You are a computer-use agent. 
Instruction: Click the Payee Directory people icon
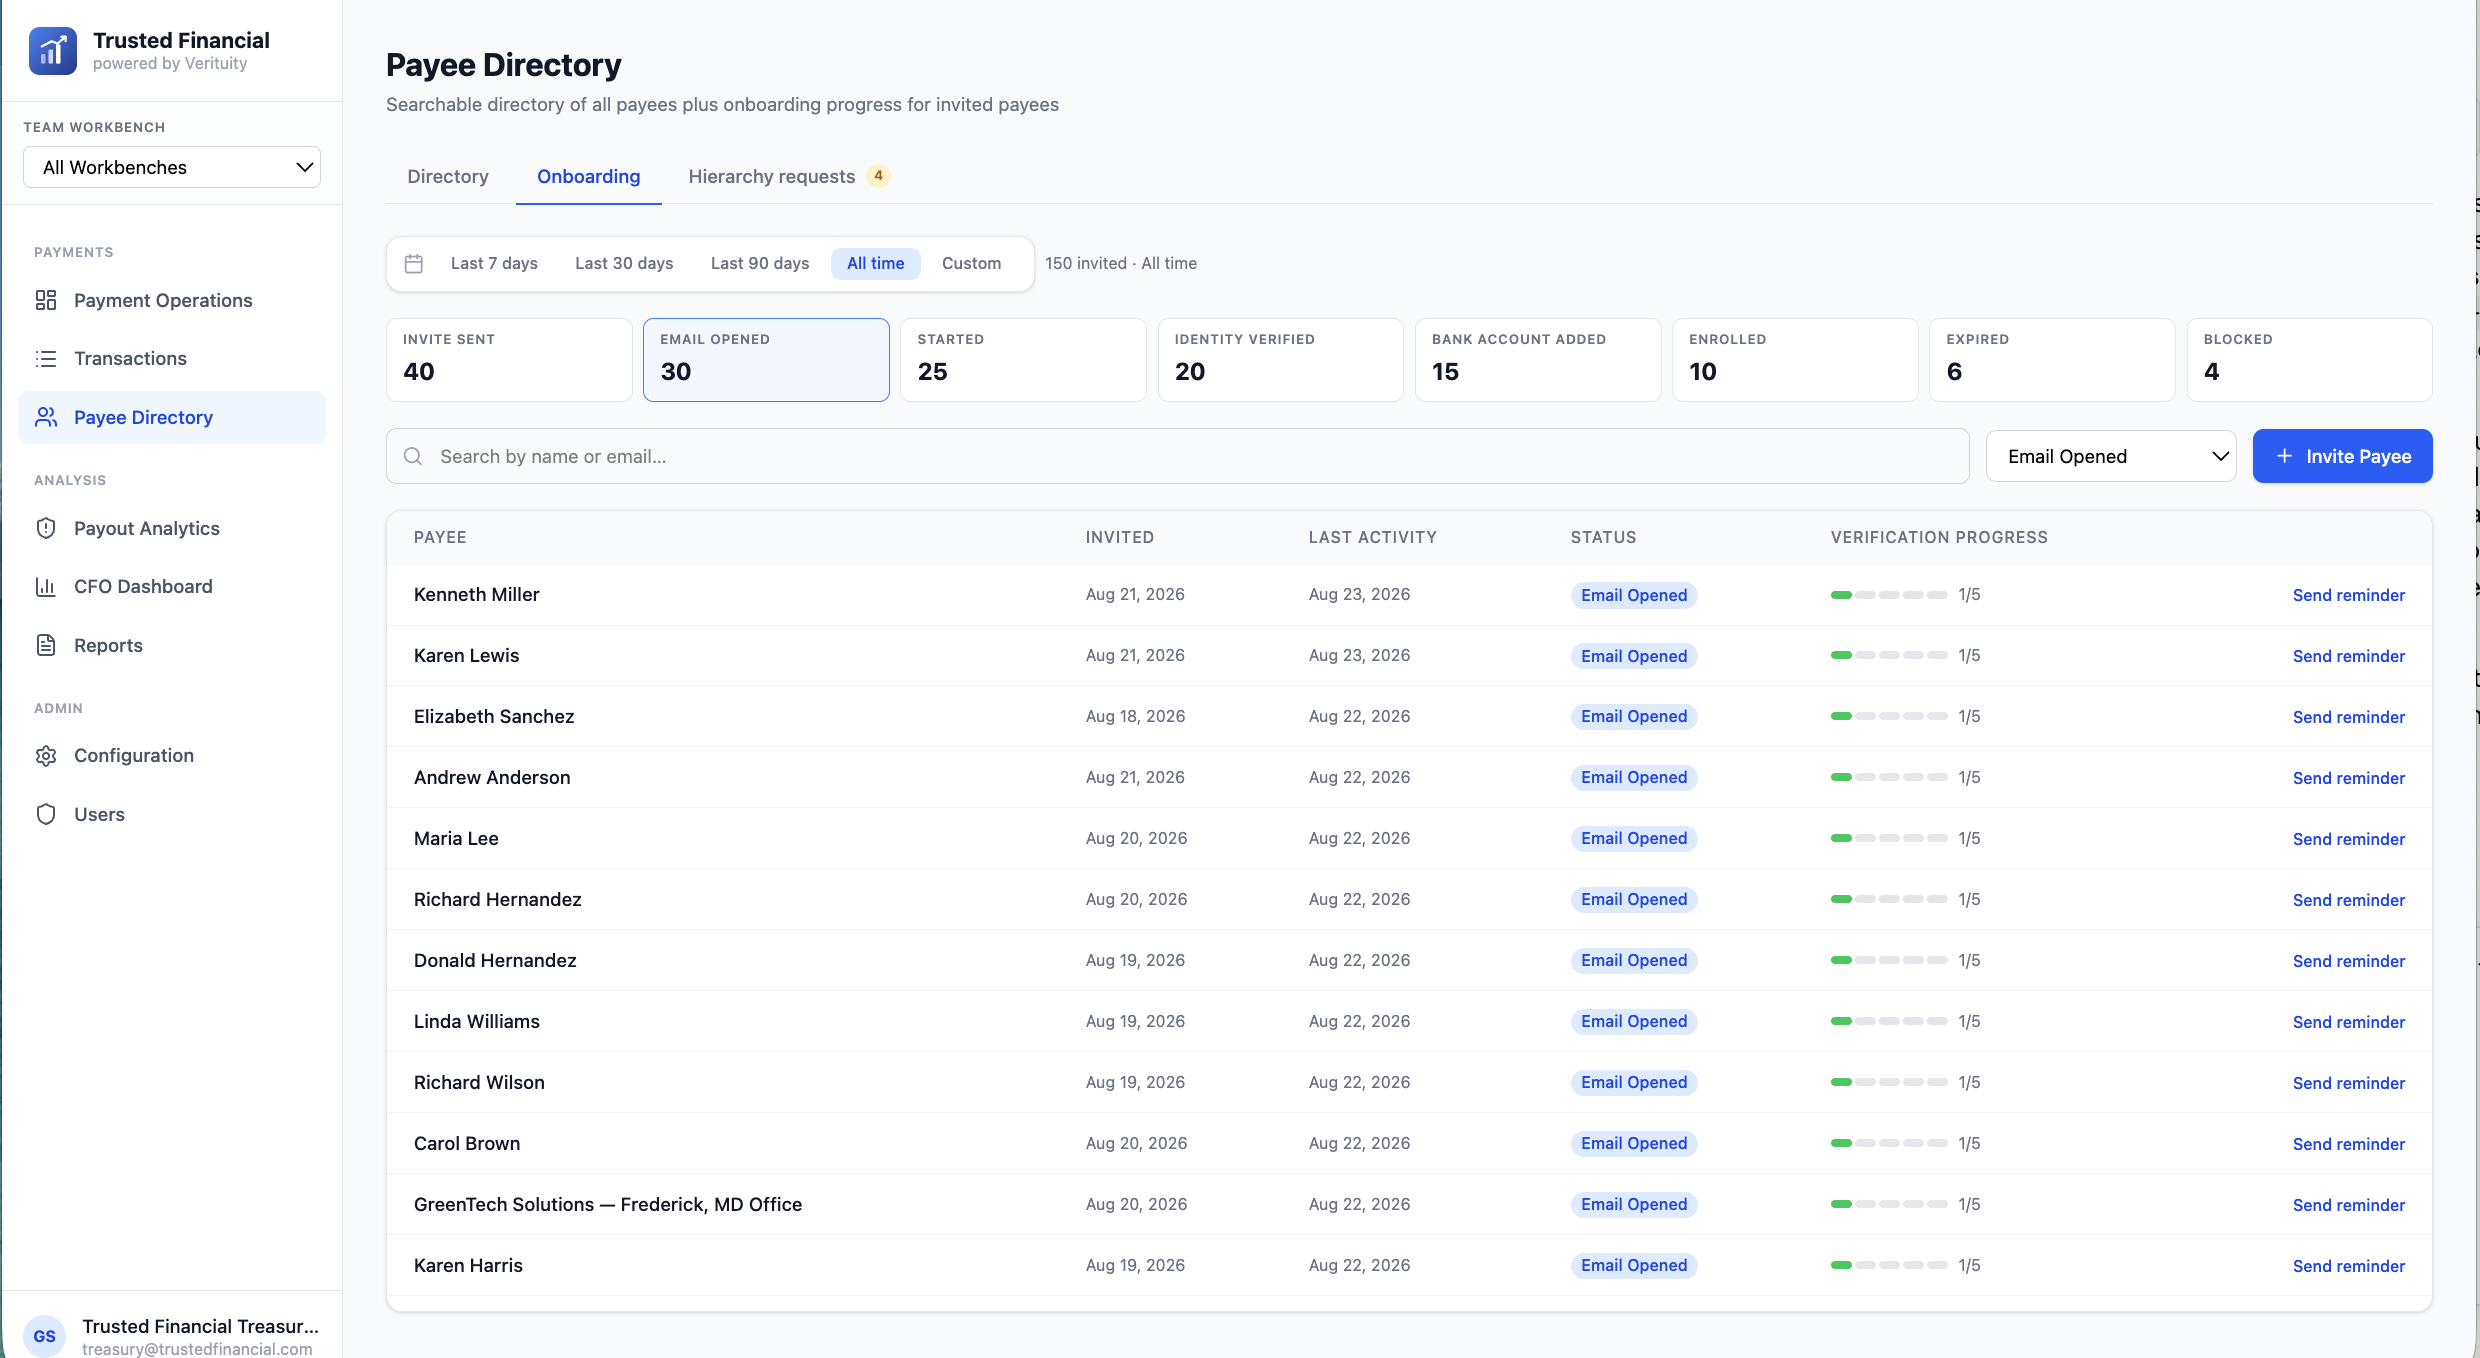coord(46,417)
